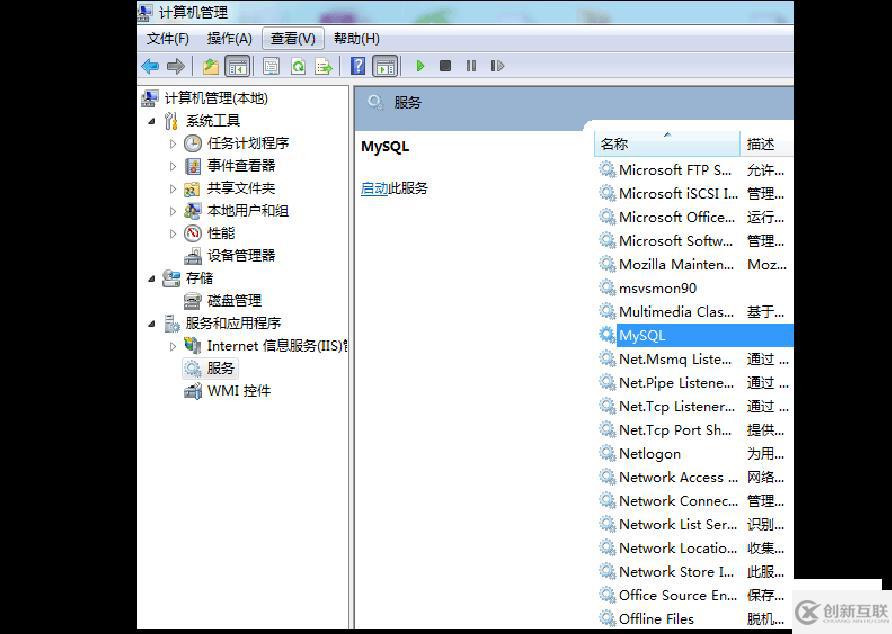This screenshot has height=634, width=892.
Task: Click the Forward navigation arrow
Action: click(x=175, y=65)
